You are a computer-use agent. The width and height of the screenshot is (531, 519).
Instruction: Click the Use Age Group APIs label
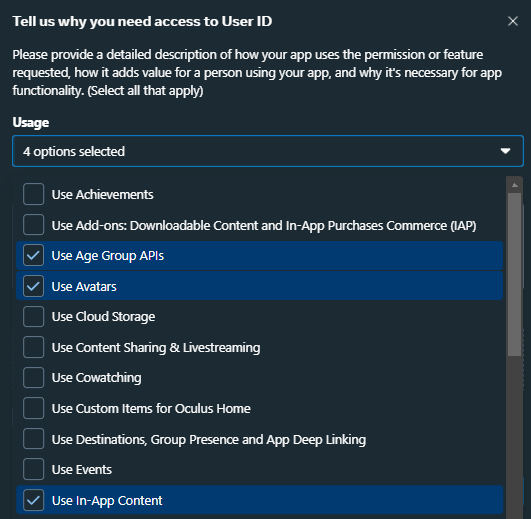tap(108, 256)
